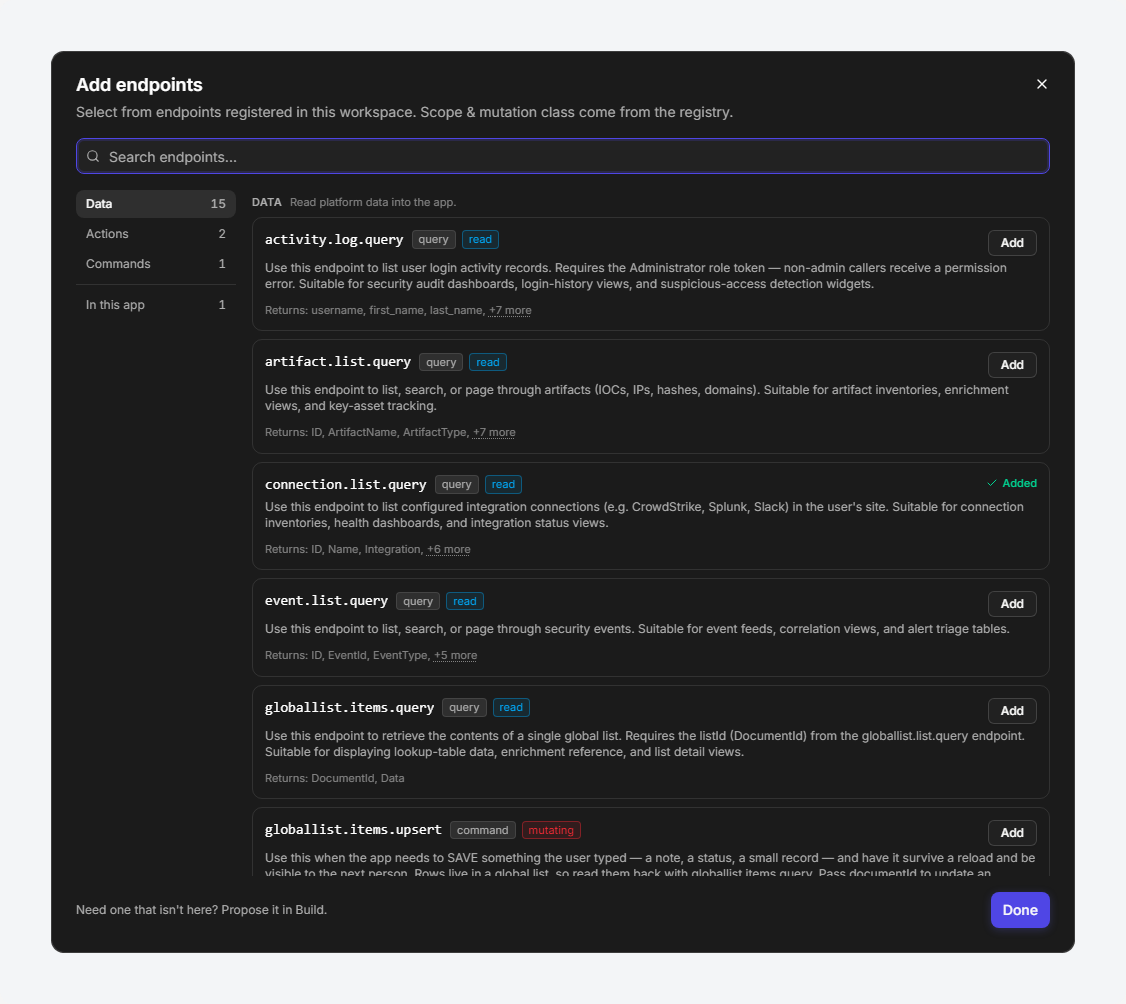This screenshot has height=1004, width=1126.
Task: Select the Actions category
Action: [156, 234]
